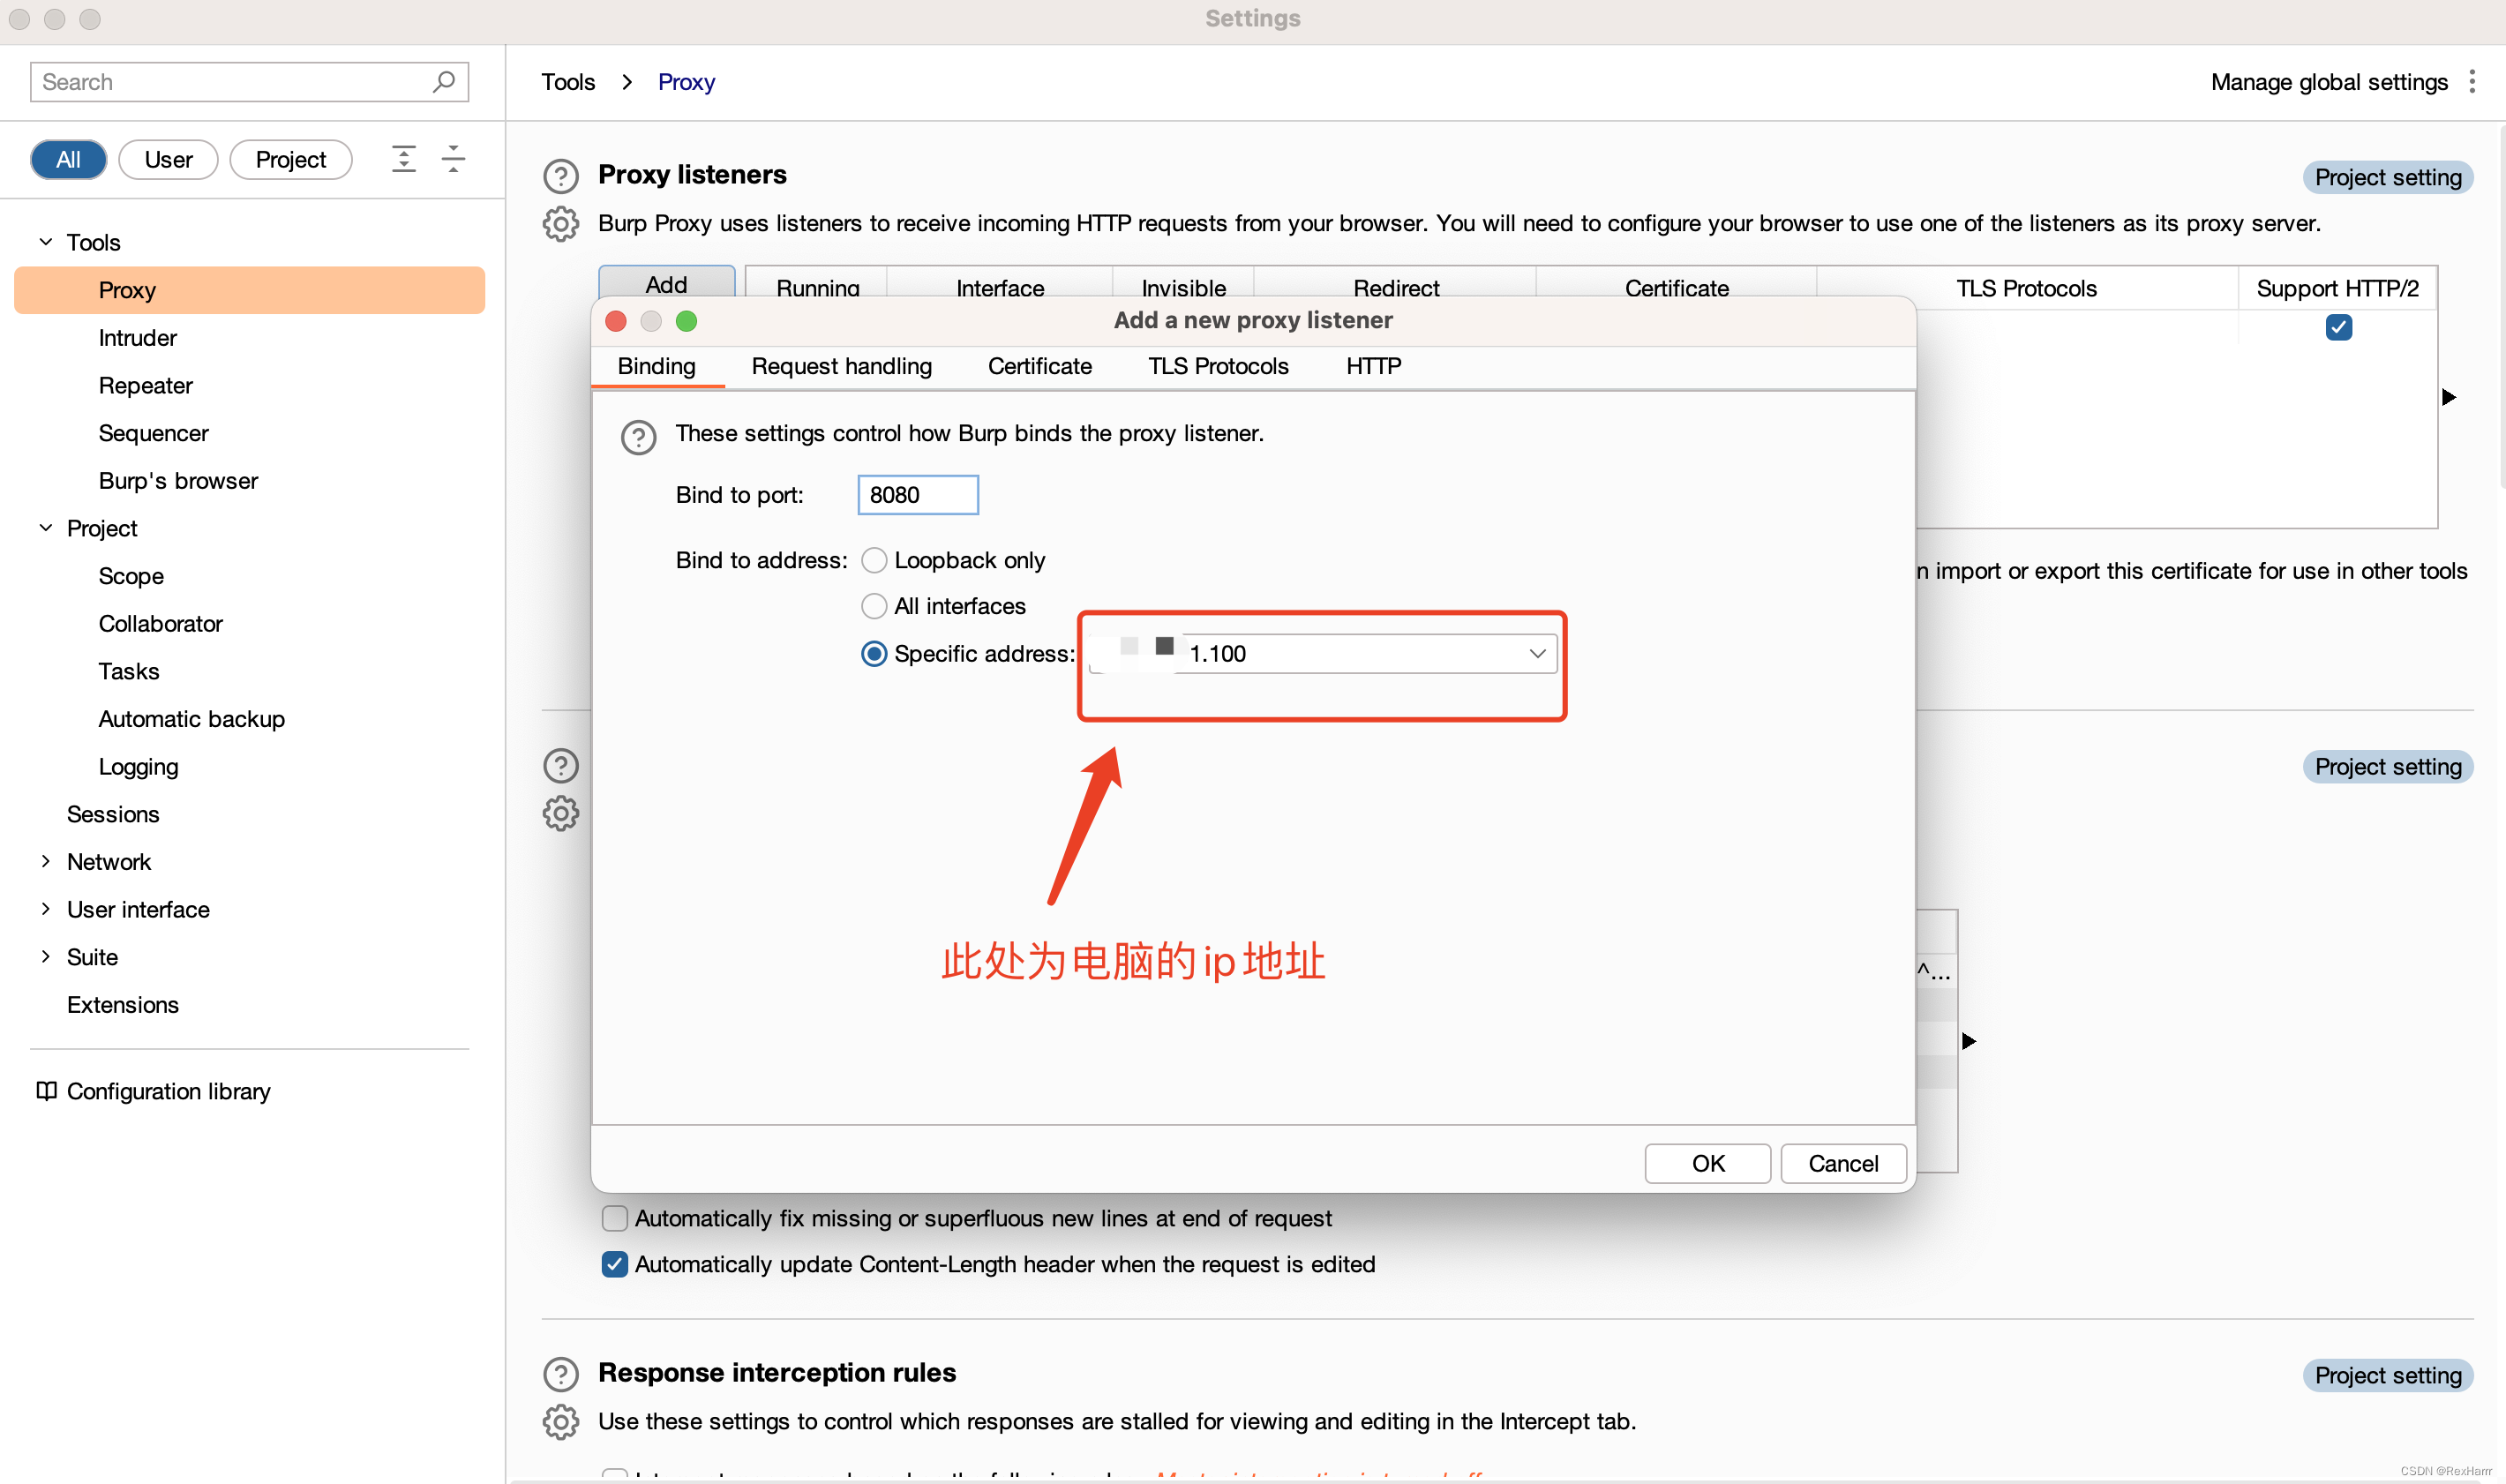Enable automatic fix of missing new lines
Image resolution: width=2506 pixels, height=1484 pixels.
tap(614, 1218)
